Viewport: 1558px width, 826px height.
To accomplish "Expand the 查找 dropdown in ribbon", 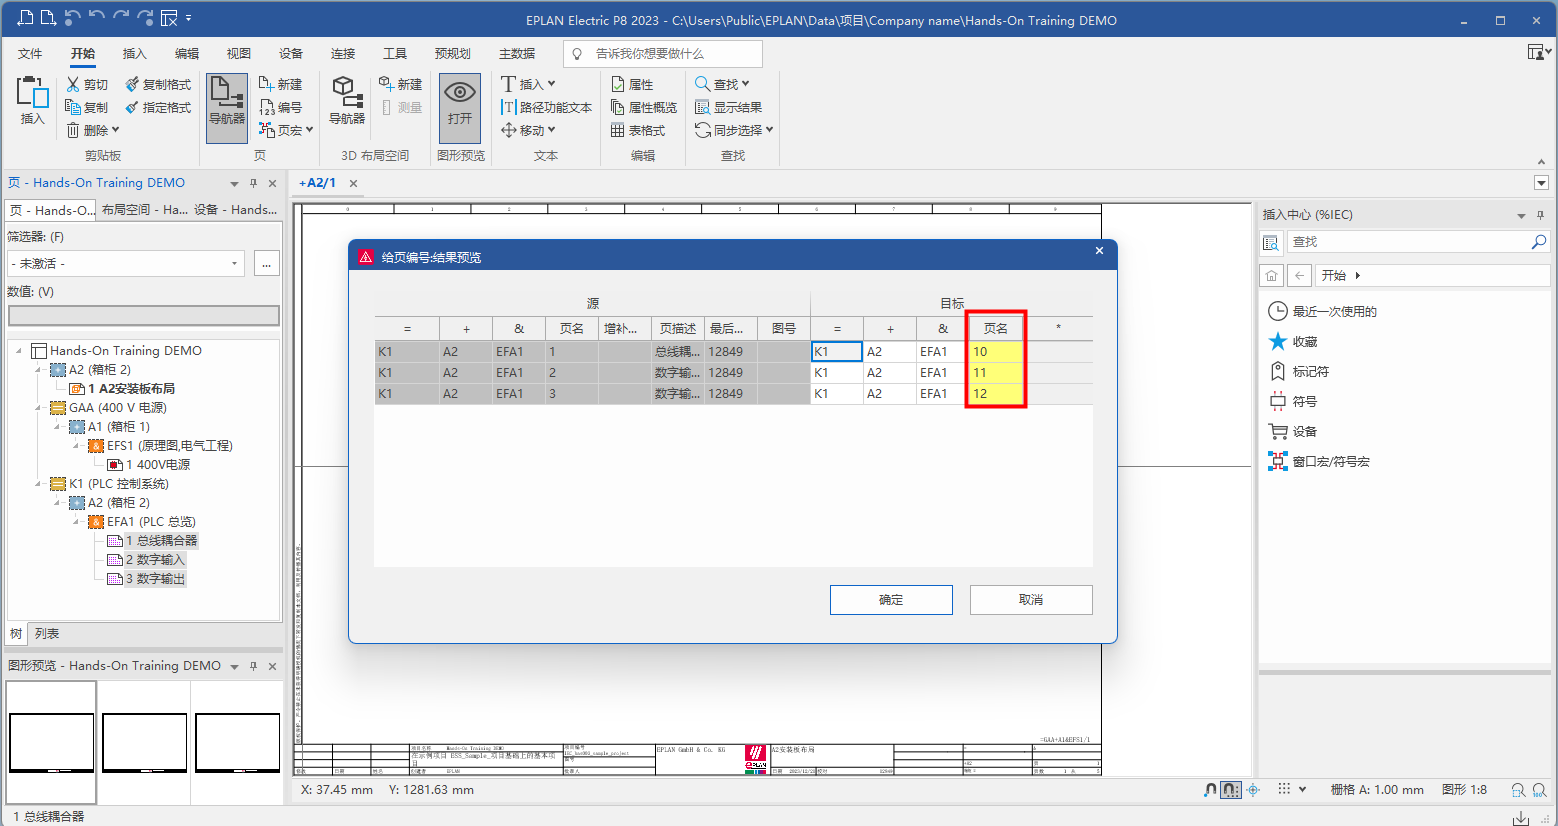I will click(745, 85).
